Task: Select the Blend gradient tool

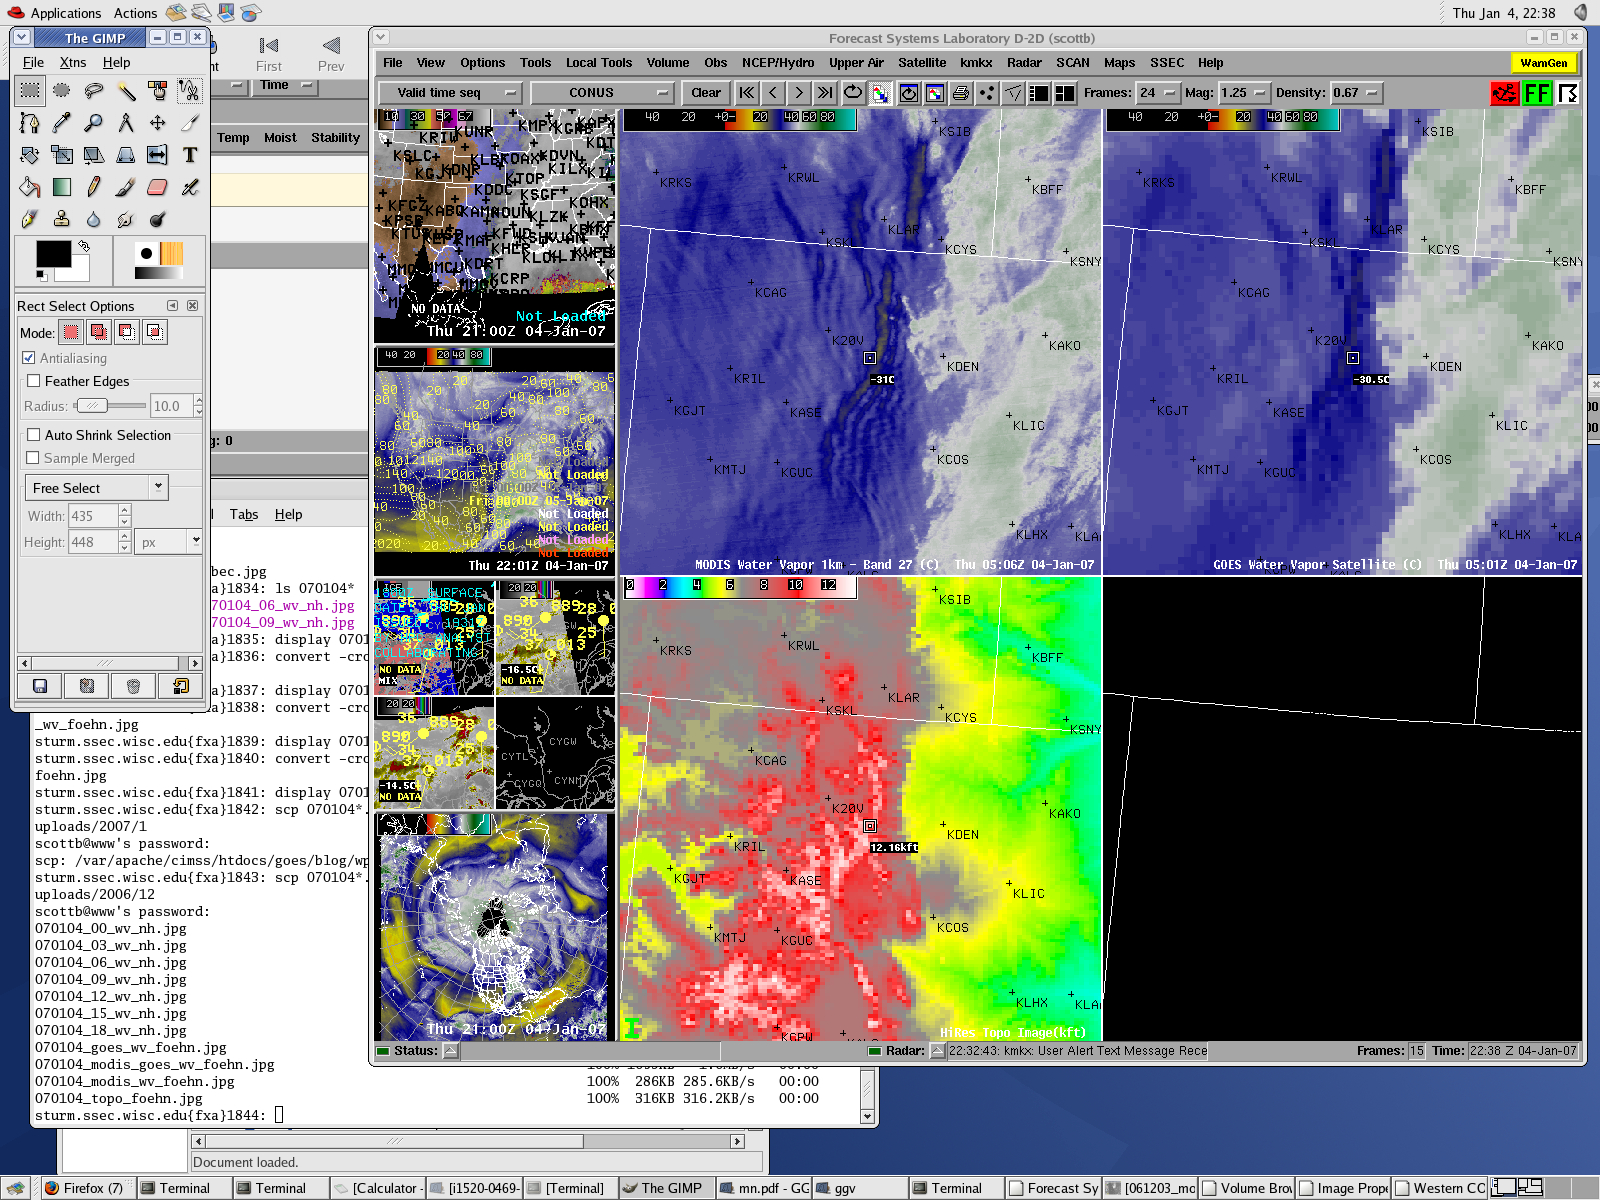Action: (x=62, y=187)
